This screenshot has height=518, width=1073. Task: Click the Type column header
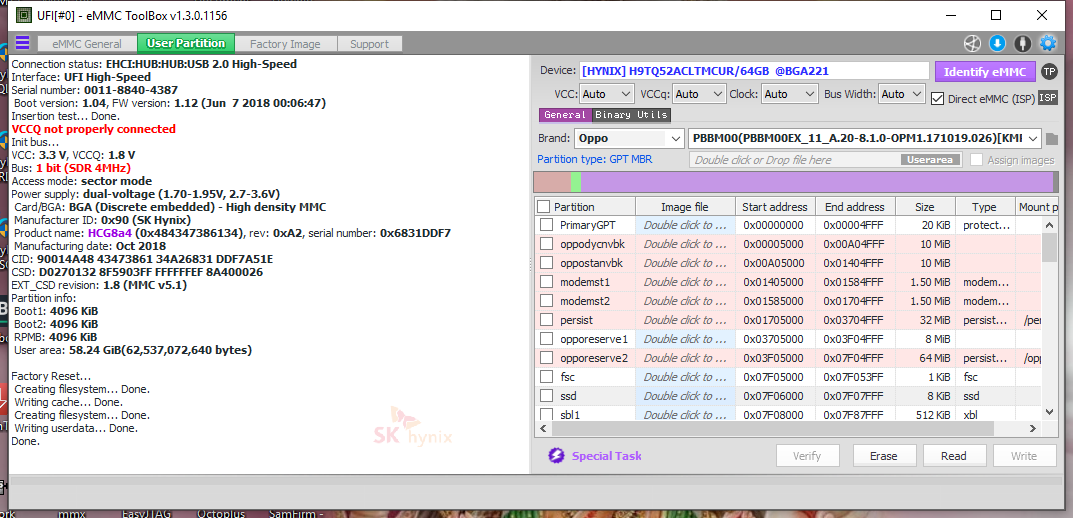985,207
